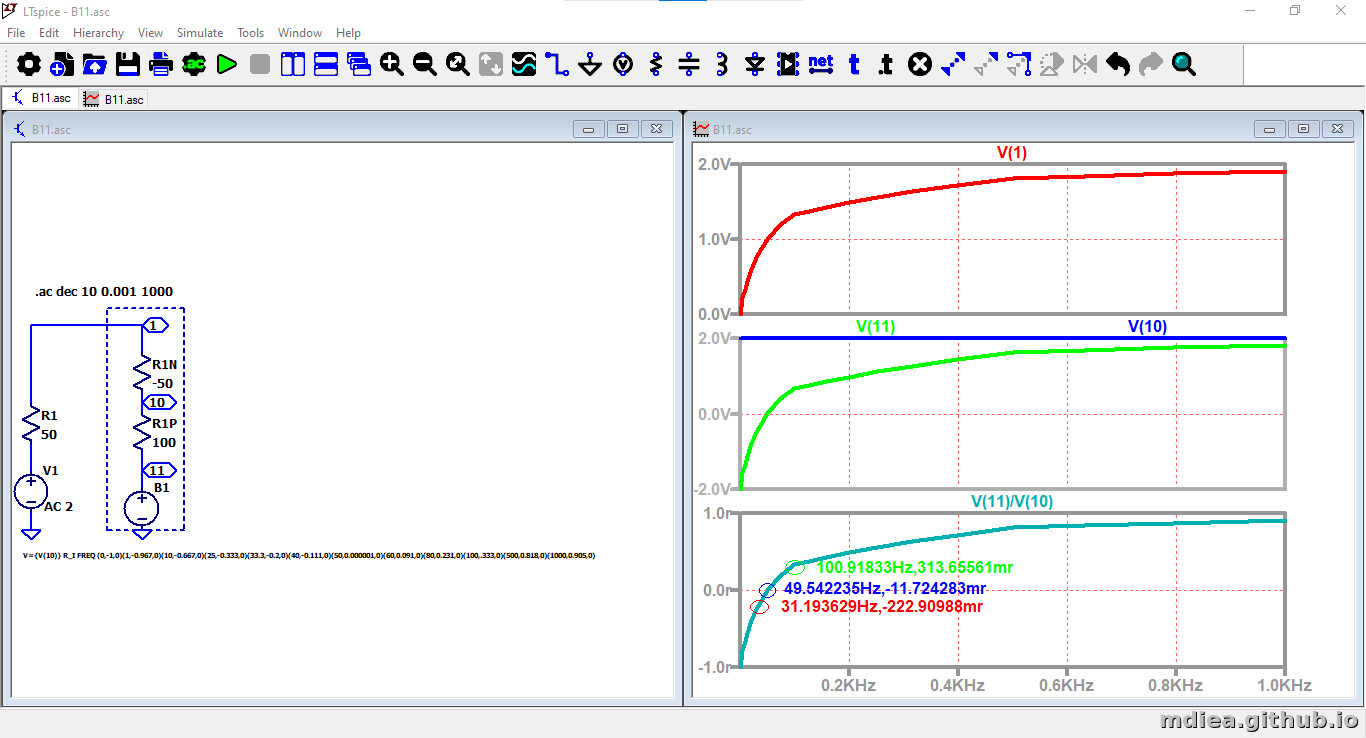The height and width of the screenshot is (738, 1366).
Task: Click the Find search magnifier icon
Action: [x=1184, y=65]
